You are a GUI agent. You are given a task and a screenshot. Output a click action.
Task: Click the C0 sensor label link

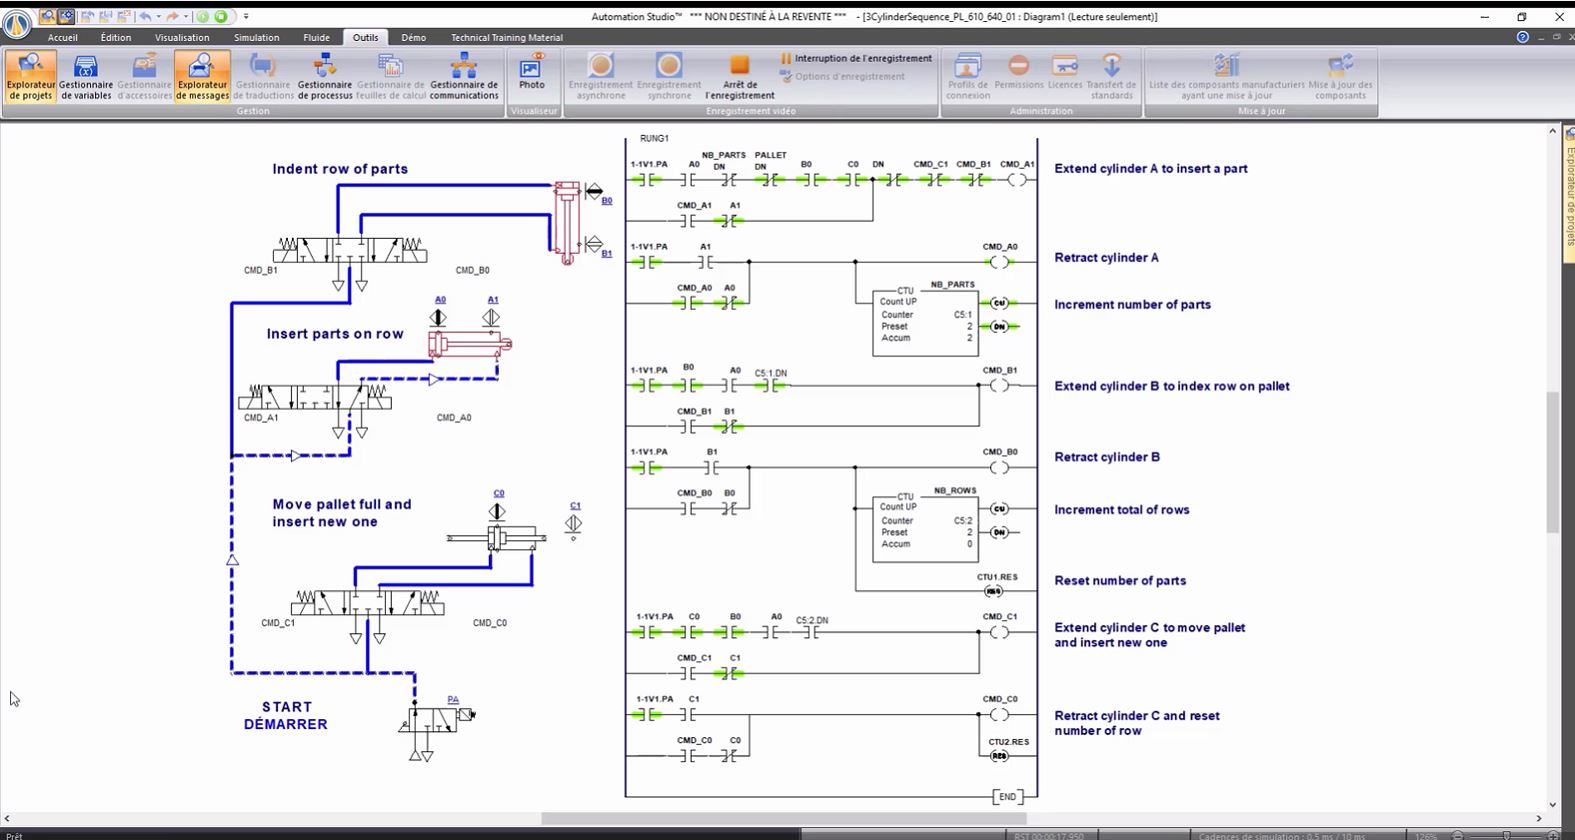[499, 494]
